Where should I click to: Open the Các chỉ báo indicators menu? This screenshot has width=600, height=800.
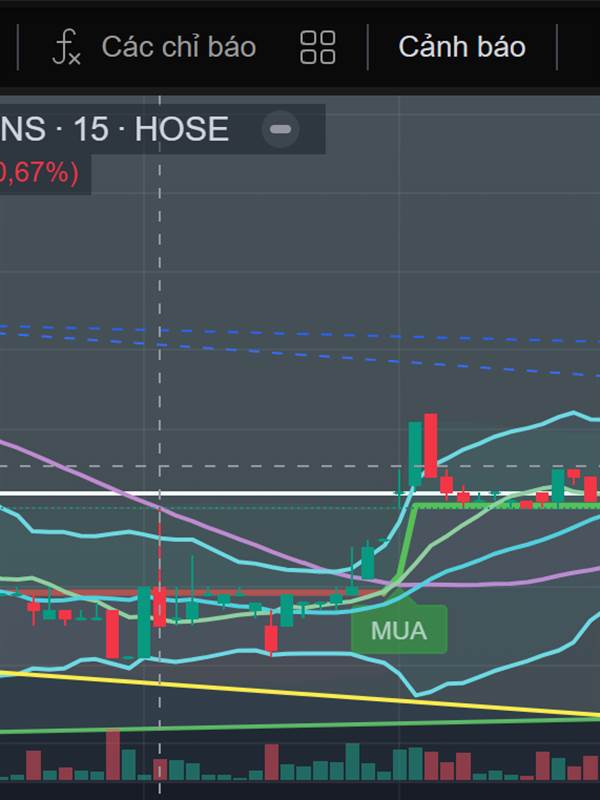tap(155, 47)
